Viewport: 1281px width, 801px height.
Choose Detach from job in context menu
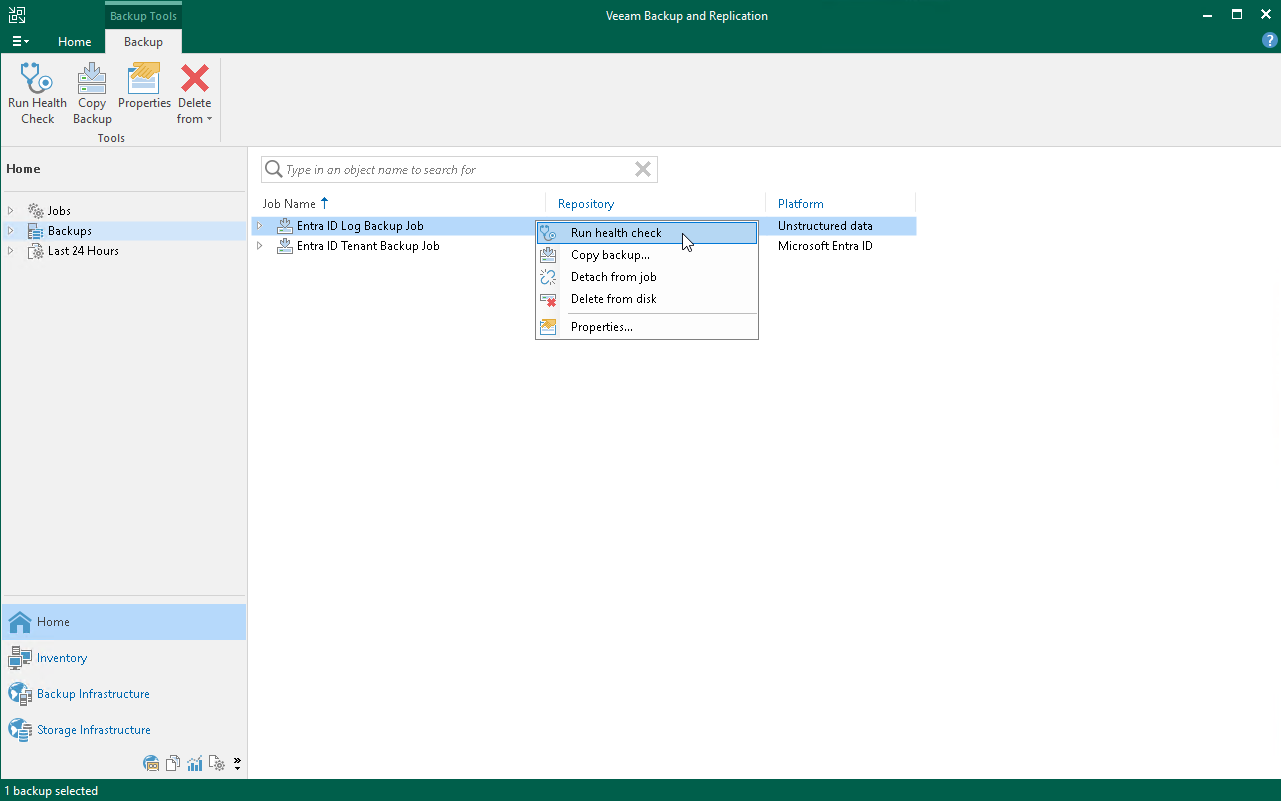[x=647, y=277]
